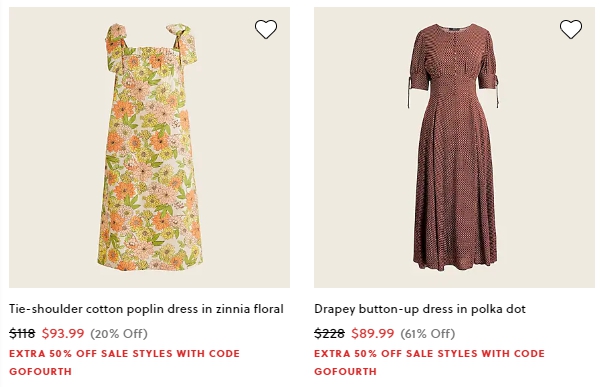Click GOFOURTH code below the floral dress
This screenshot has height=387, width=601.
tap(41, 371)
